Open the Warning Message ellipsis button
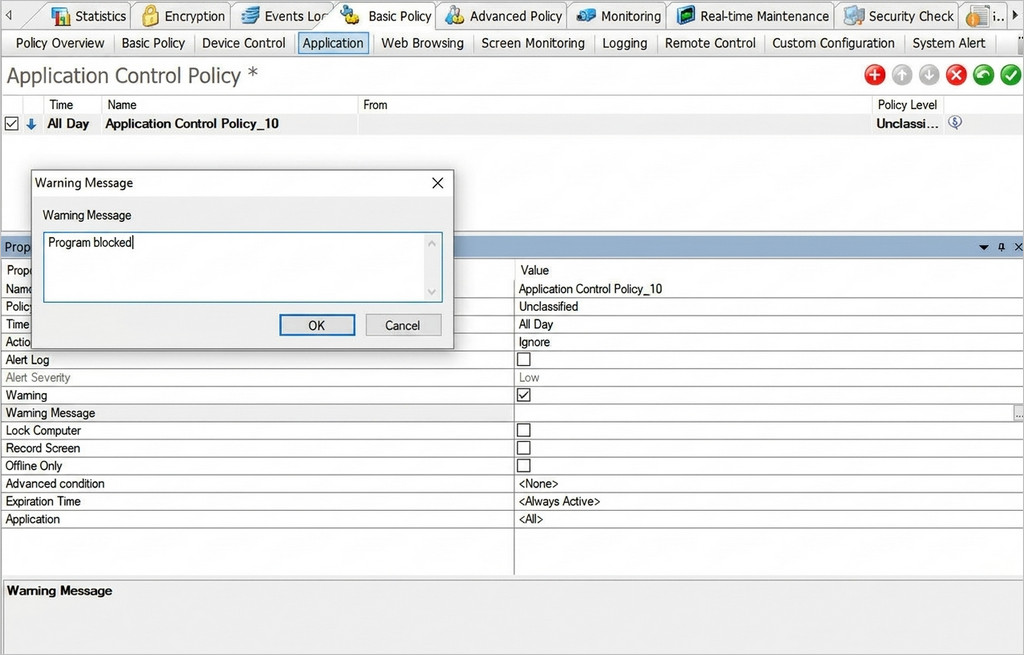Screen dimensions: 1024x655 (1018, 413)
